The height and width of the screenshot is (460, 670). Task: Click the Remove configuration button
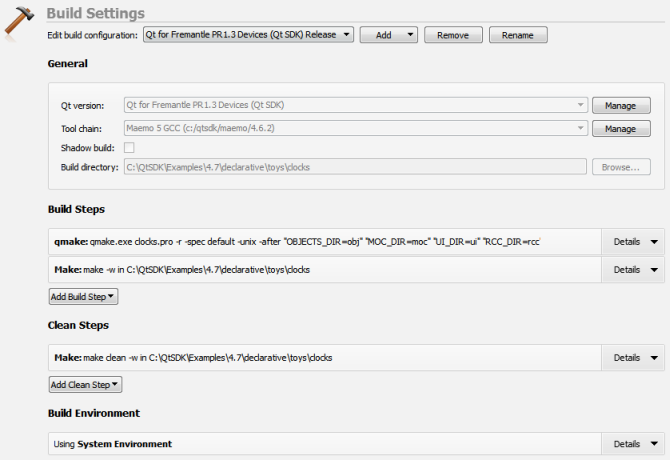452,34
